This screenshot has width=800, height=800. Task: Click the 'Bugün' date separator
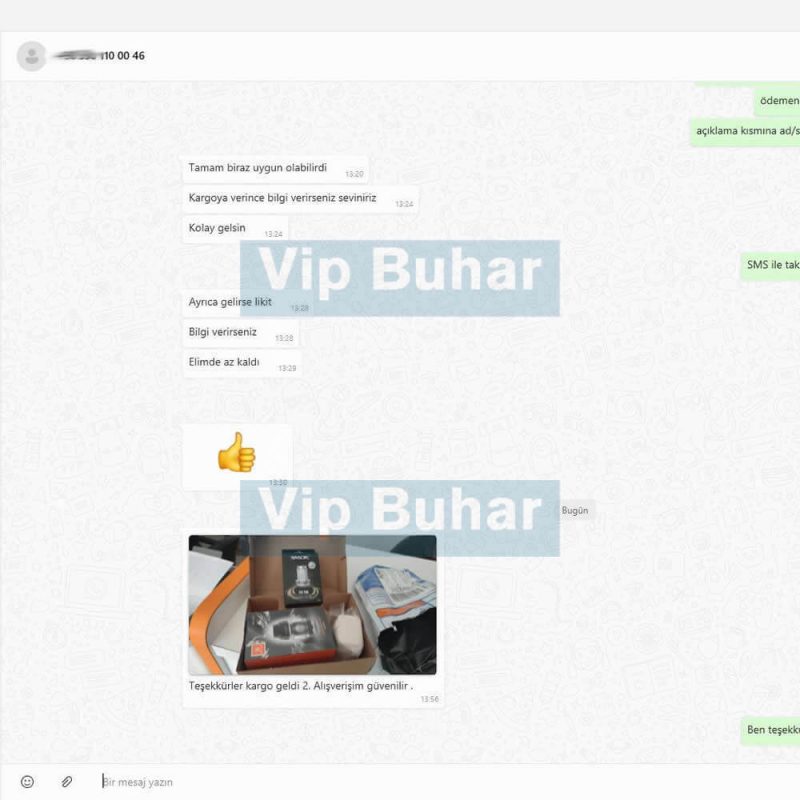pyautogui.click(x=575, y=510)
